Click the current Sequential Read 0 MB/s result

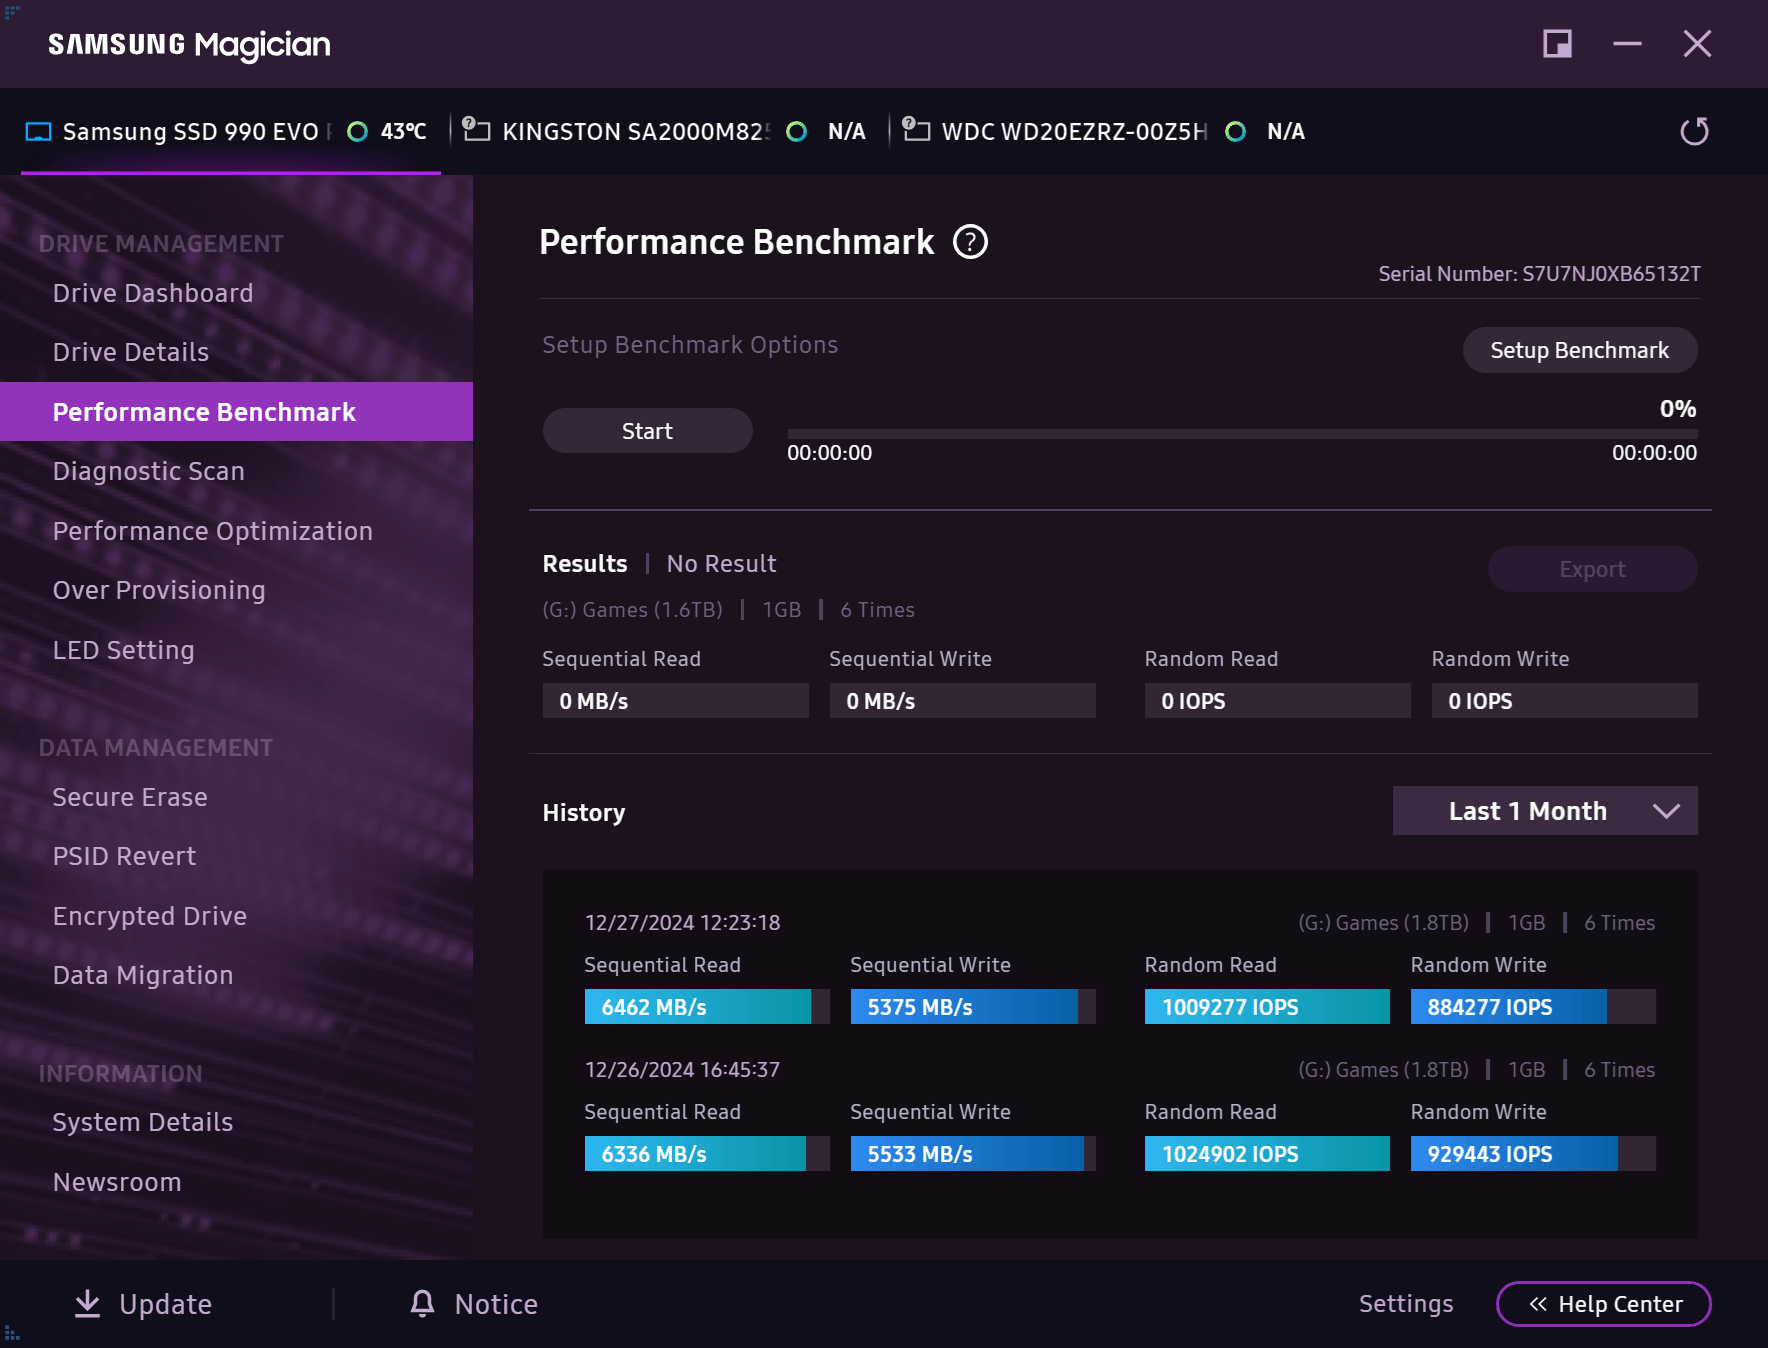[676, 701]
